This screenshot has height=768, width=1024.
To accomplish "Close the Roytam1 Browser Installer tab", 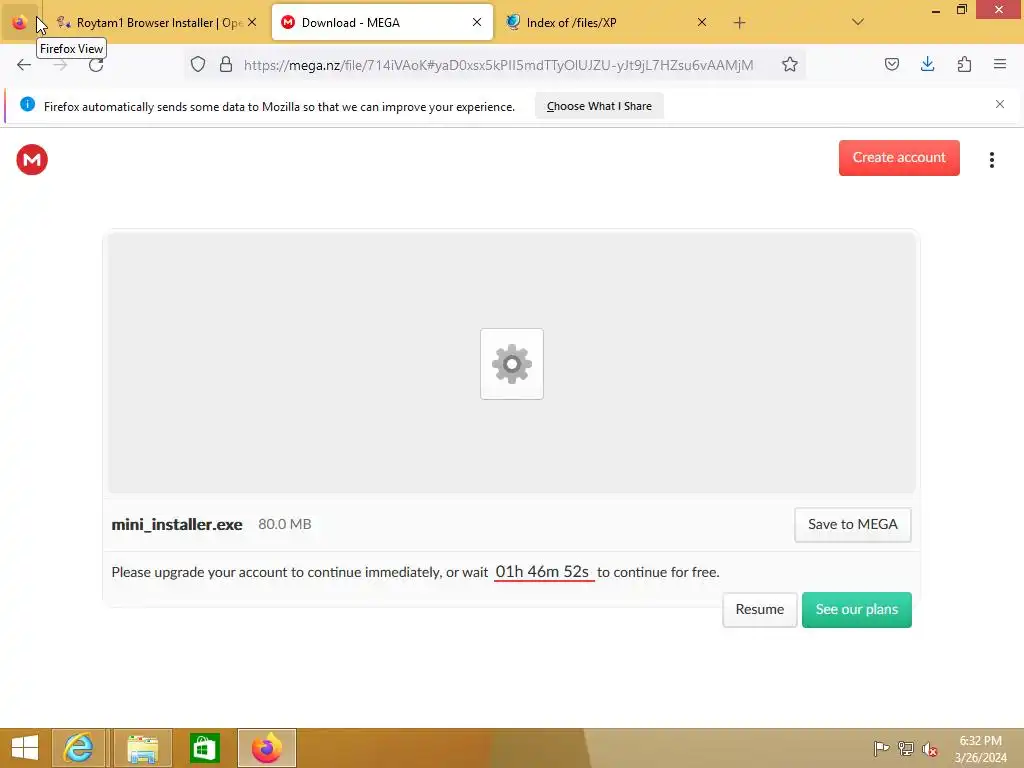I will click(x=252, y=22).
